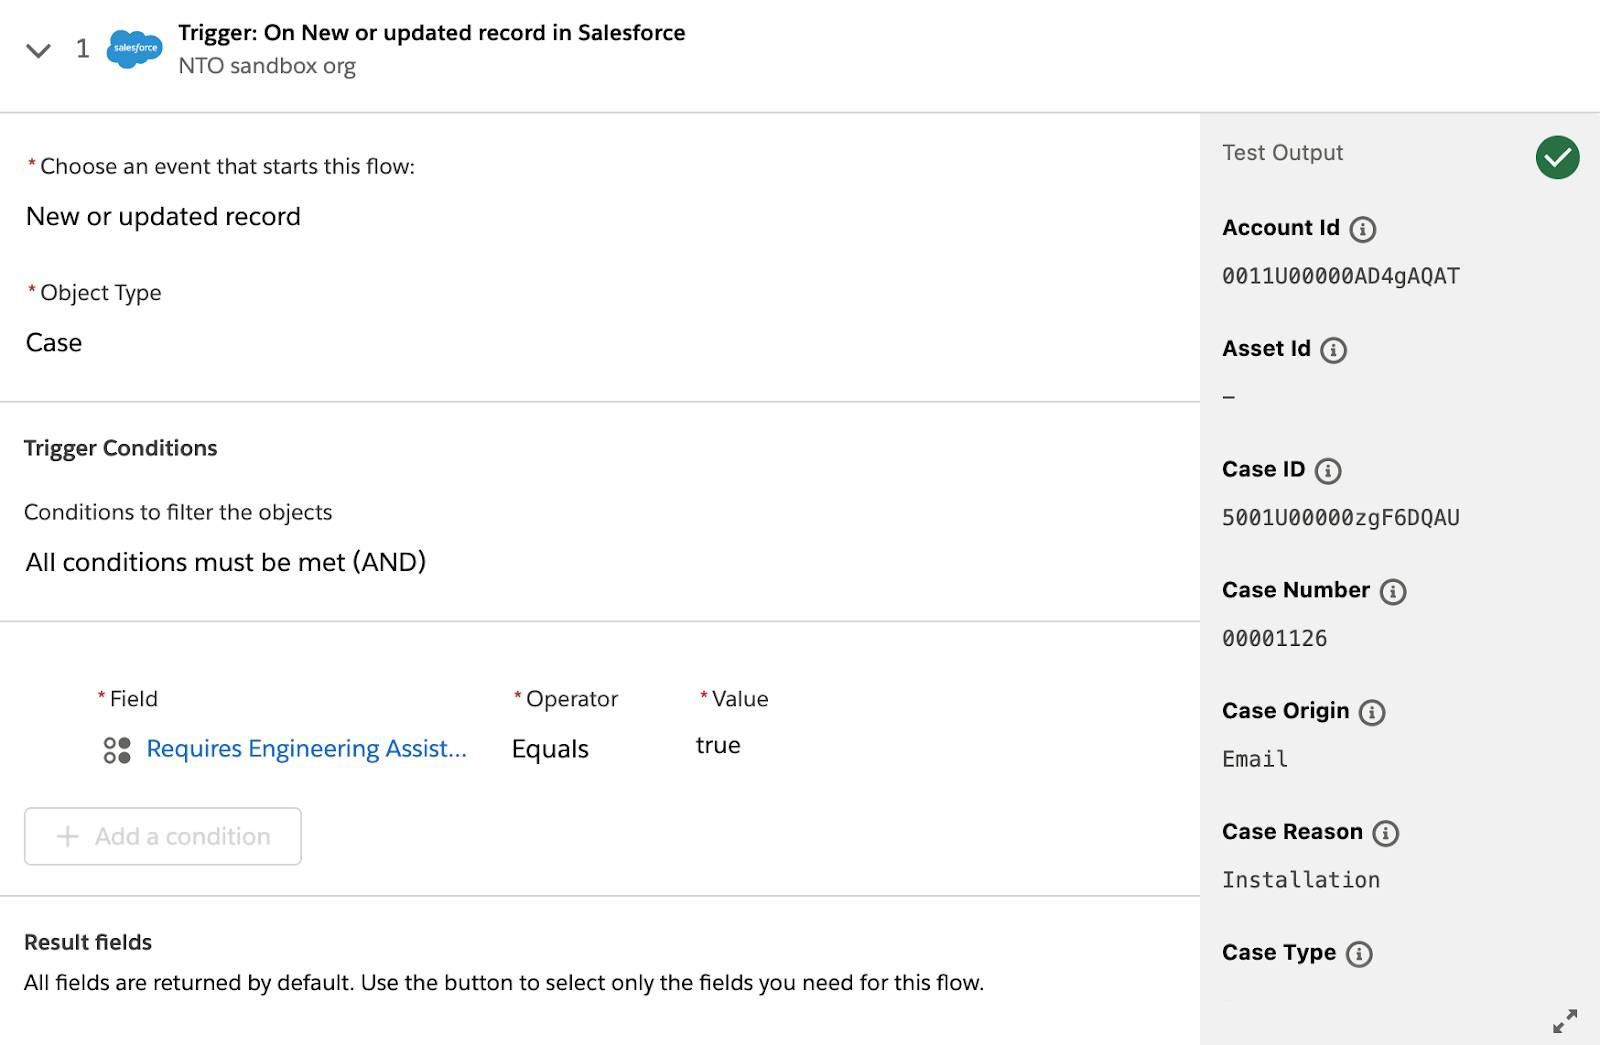Image resolution: width=1600 pixels, height=1045 pixels.
Task: Click the Case ID label
Action: point(1264,469)
